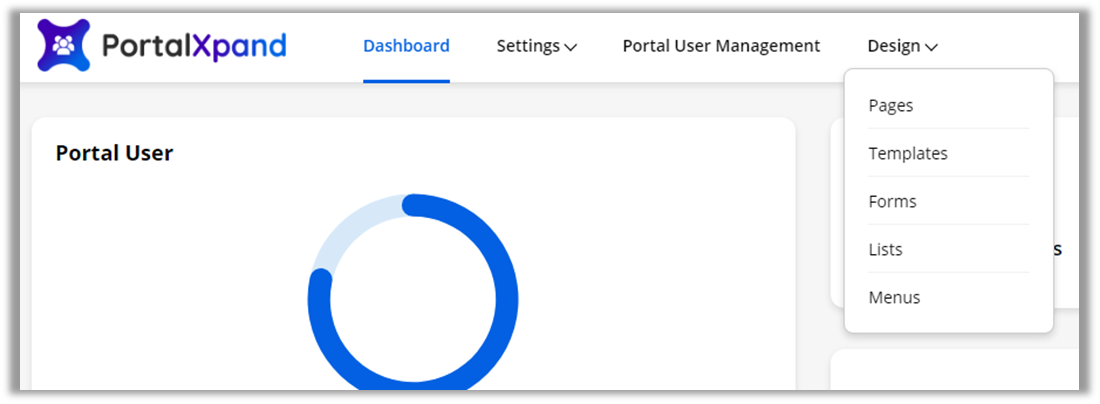Viewport: 1100px width, 404px height.
Task: Open Menus from the Design dropdown
Action: 895,297
